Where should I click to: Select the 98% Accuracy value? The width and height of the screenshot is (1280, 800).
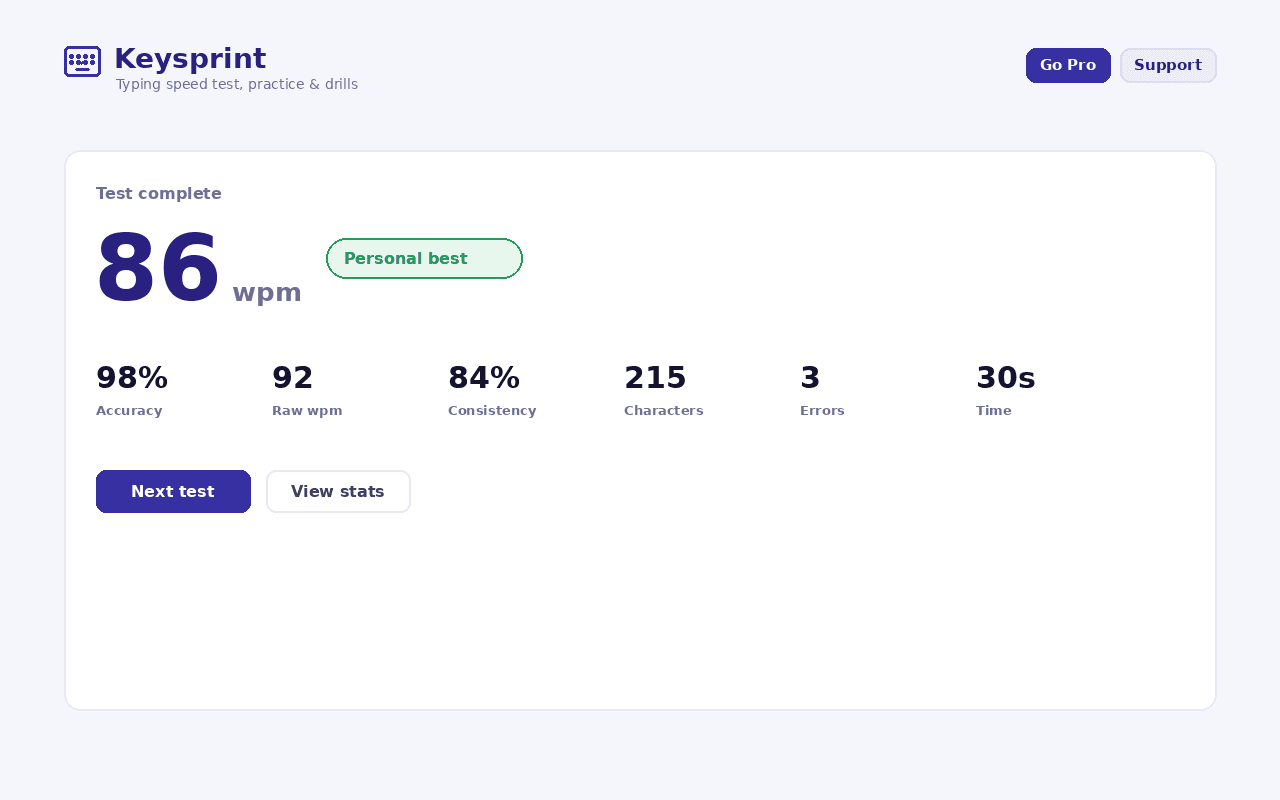click(132, 378)
